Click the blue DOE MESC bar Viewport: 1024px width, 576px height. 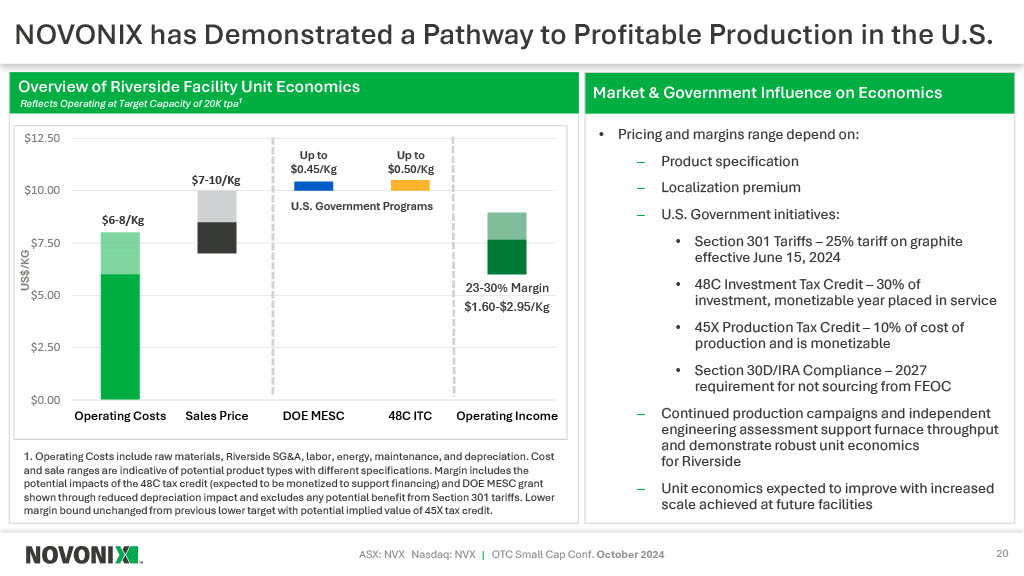tap(314, 185)
